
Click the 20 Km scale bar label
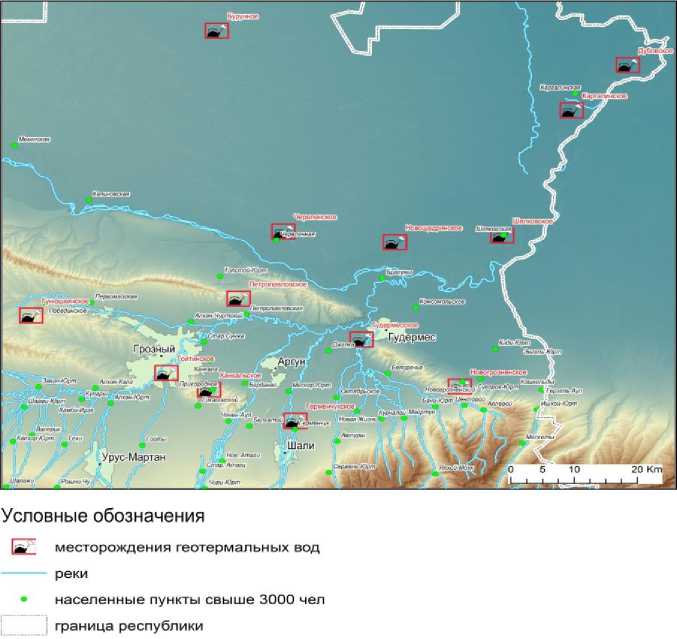tap(646, 469)
